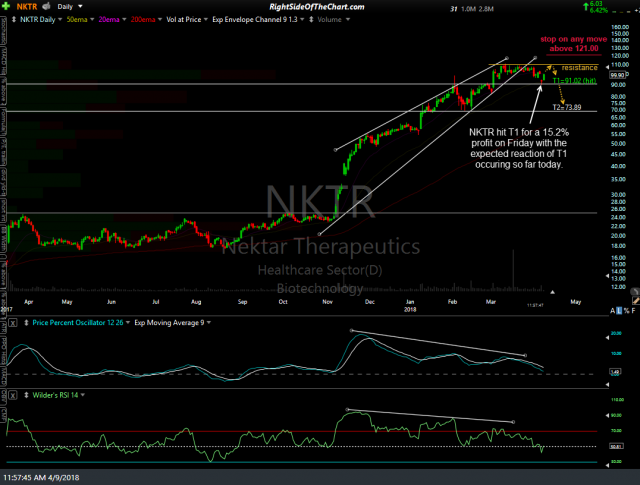Click the move handle before Volume
640x485 pixels.
[311, 19]
